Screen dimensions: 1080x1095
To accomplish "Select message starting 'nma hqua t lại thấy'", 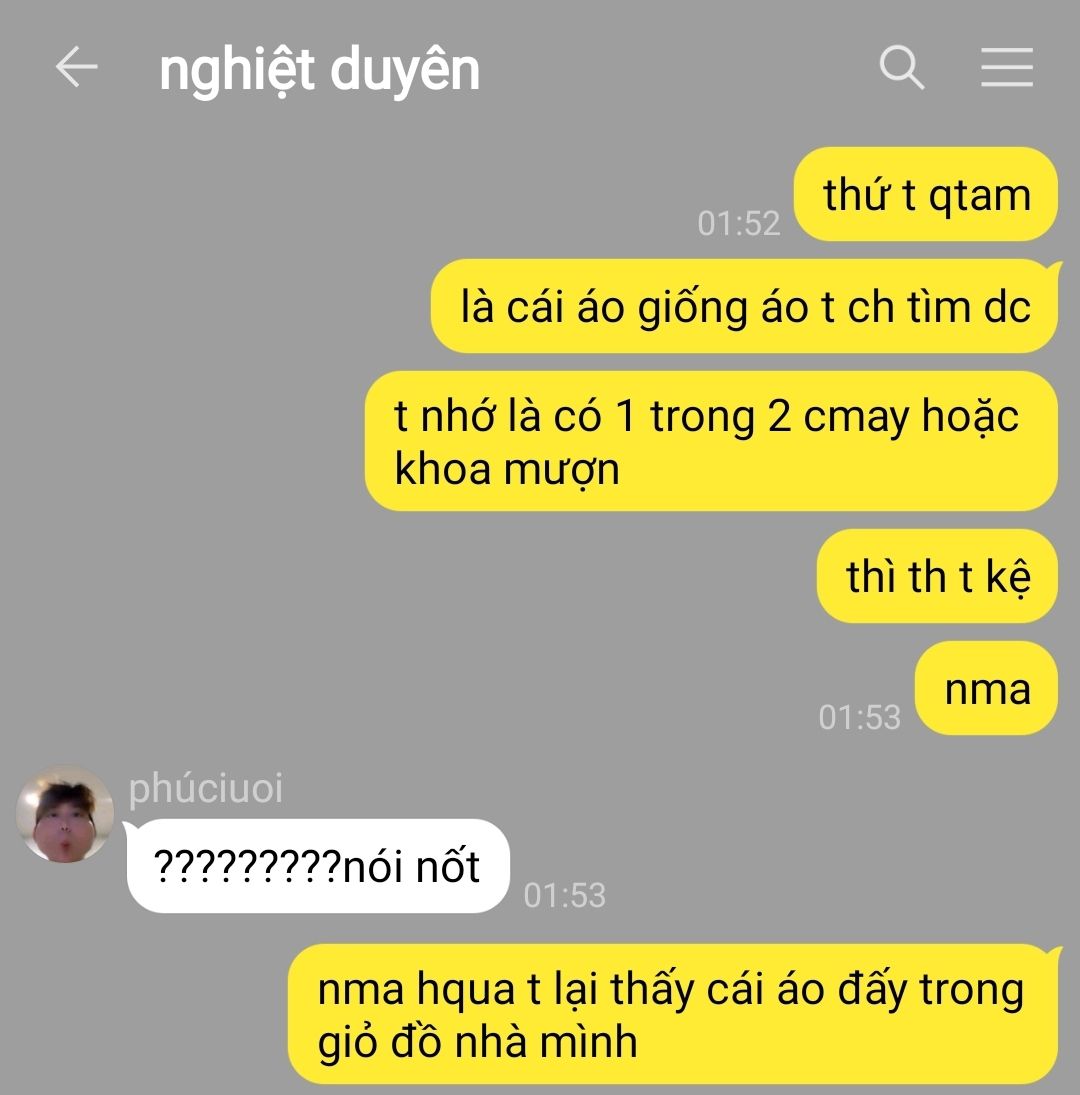I will tap(673, 1015).
